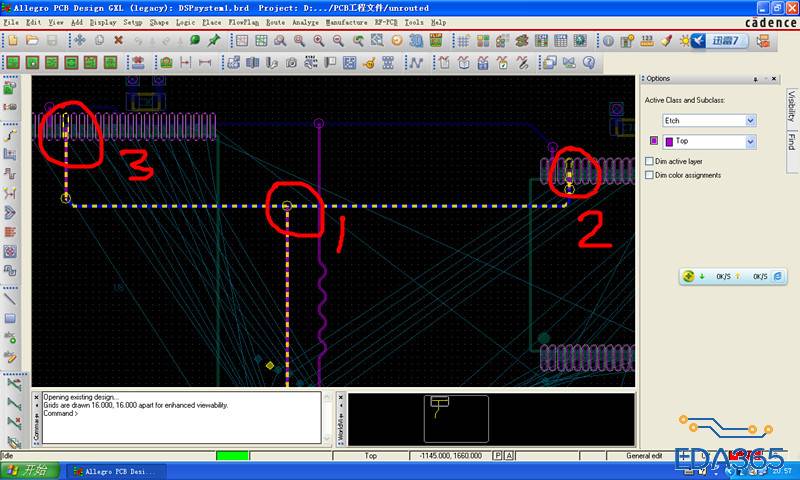Open the Find side tab
The image size is (800, 480).
click(x=791, y=141)
